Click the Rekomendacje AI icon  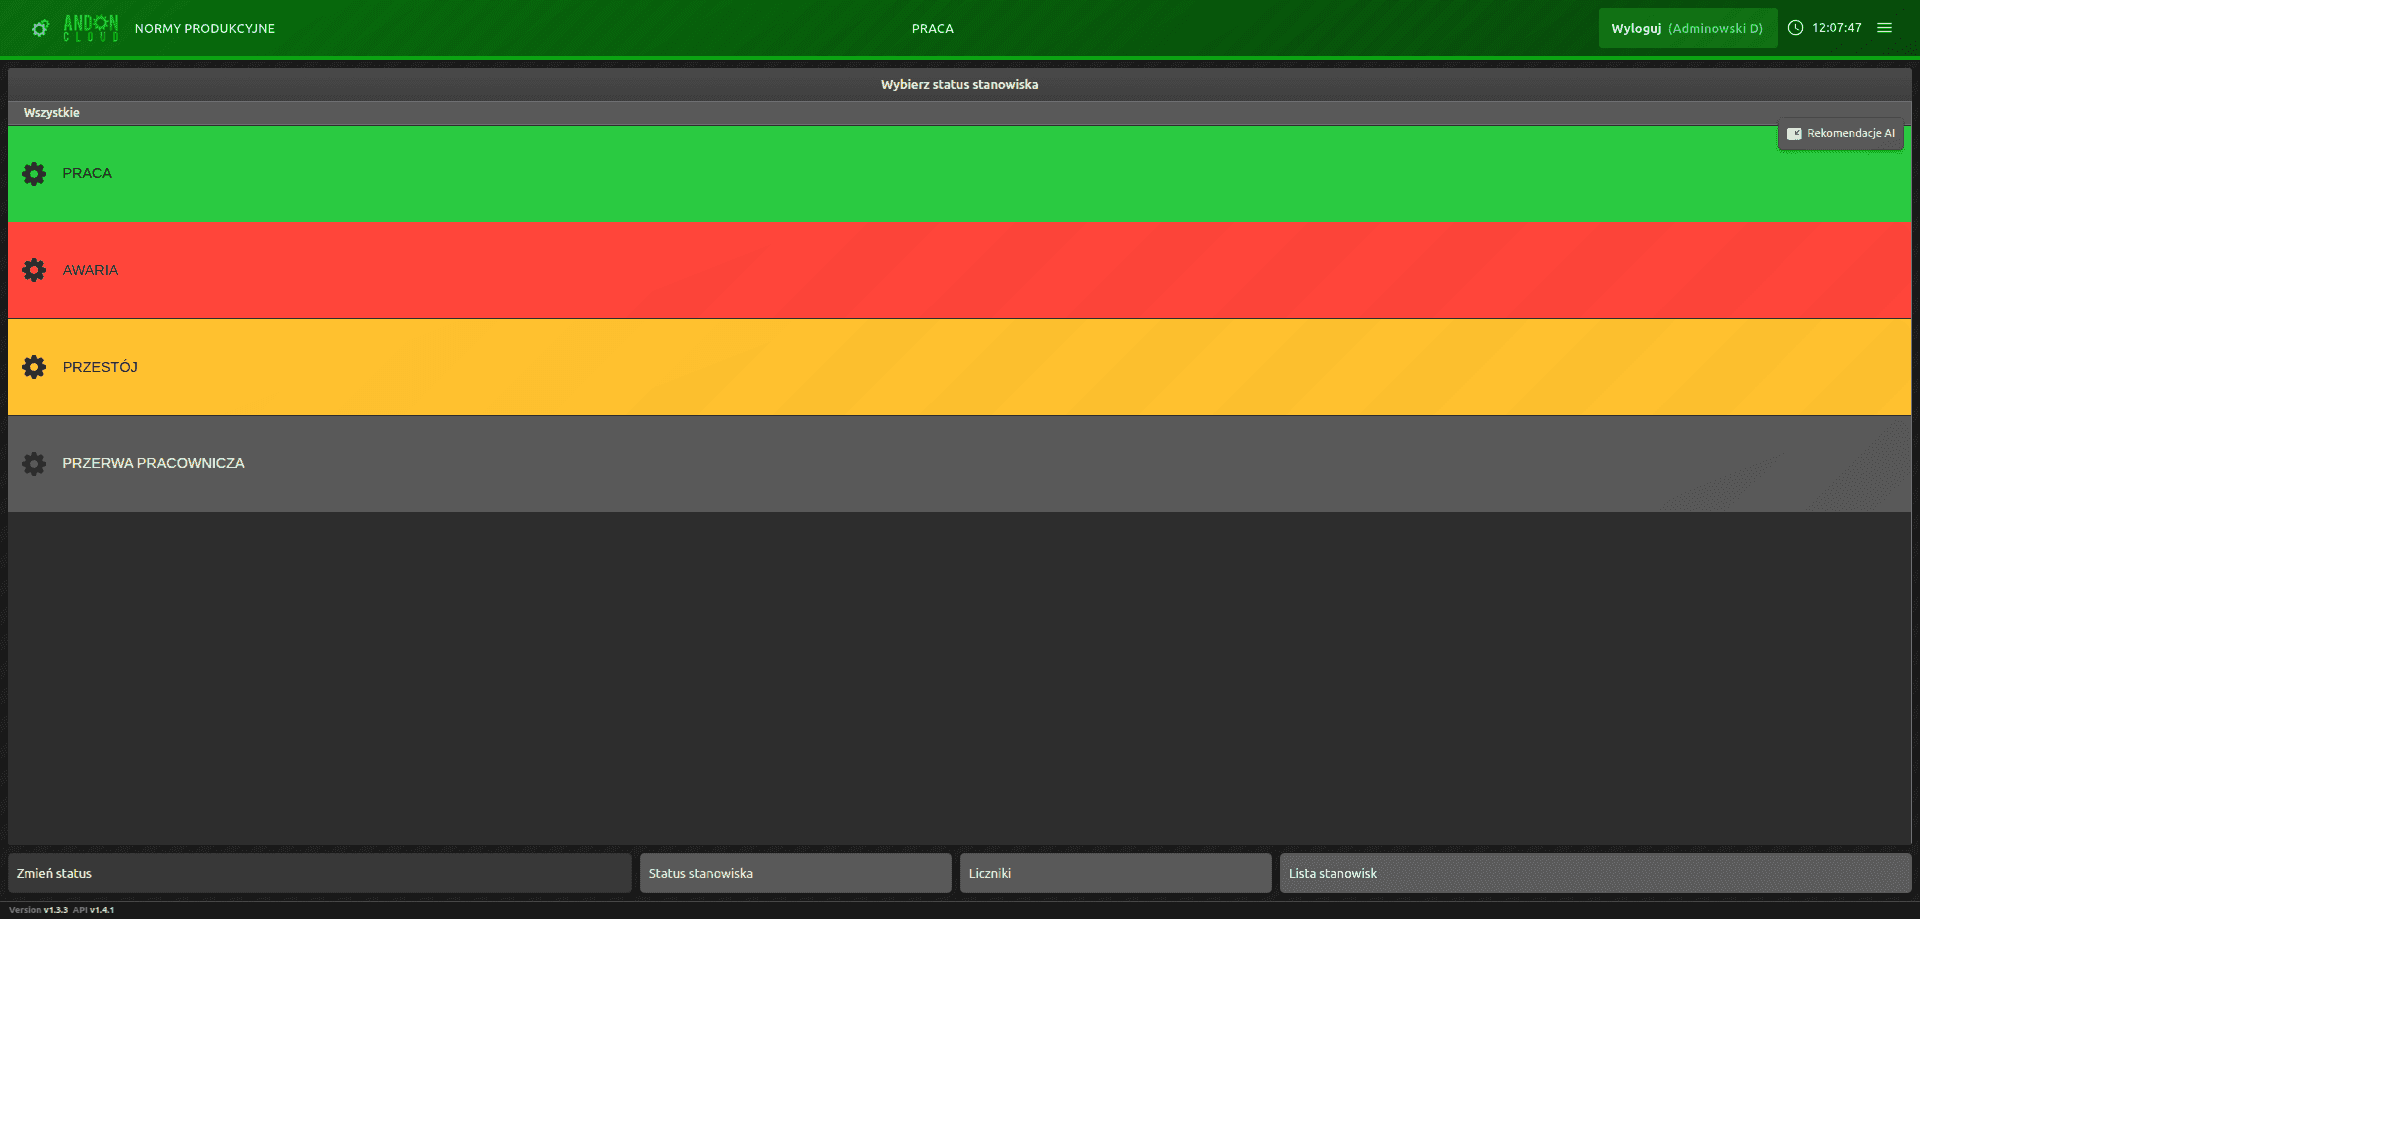(x=1794, y=134)
